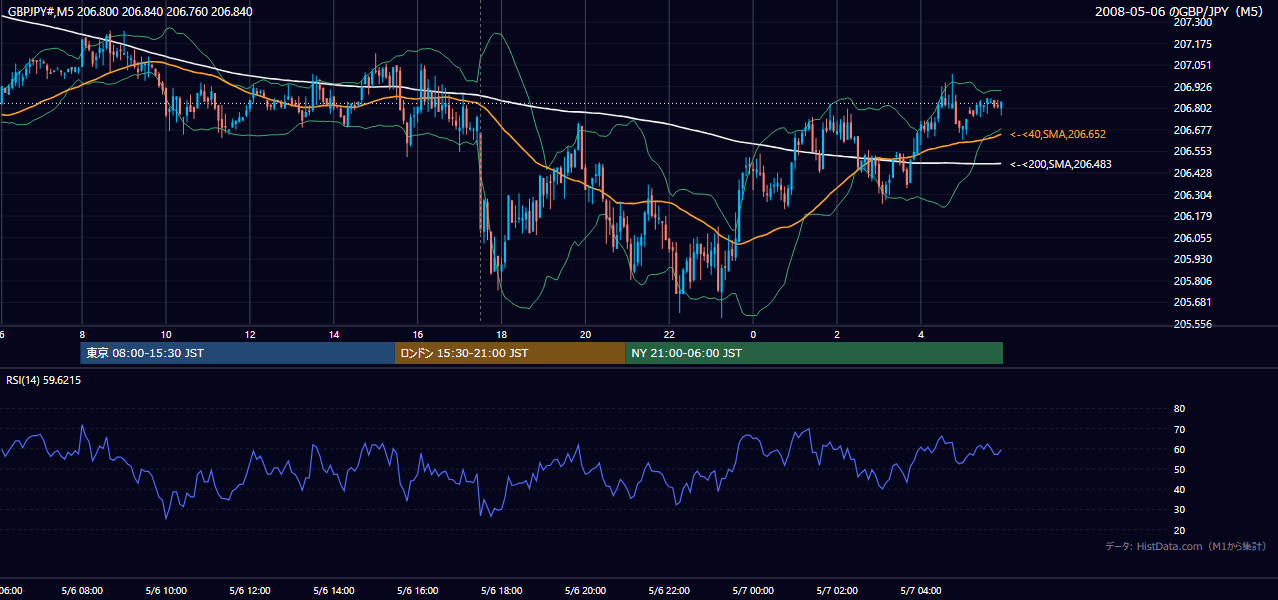Click the 5/6 12:00 timeline label
This screenshot has width=1278, height=600.
250,591
